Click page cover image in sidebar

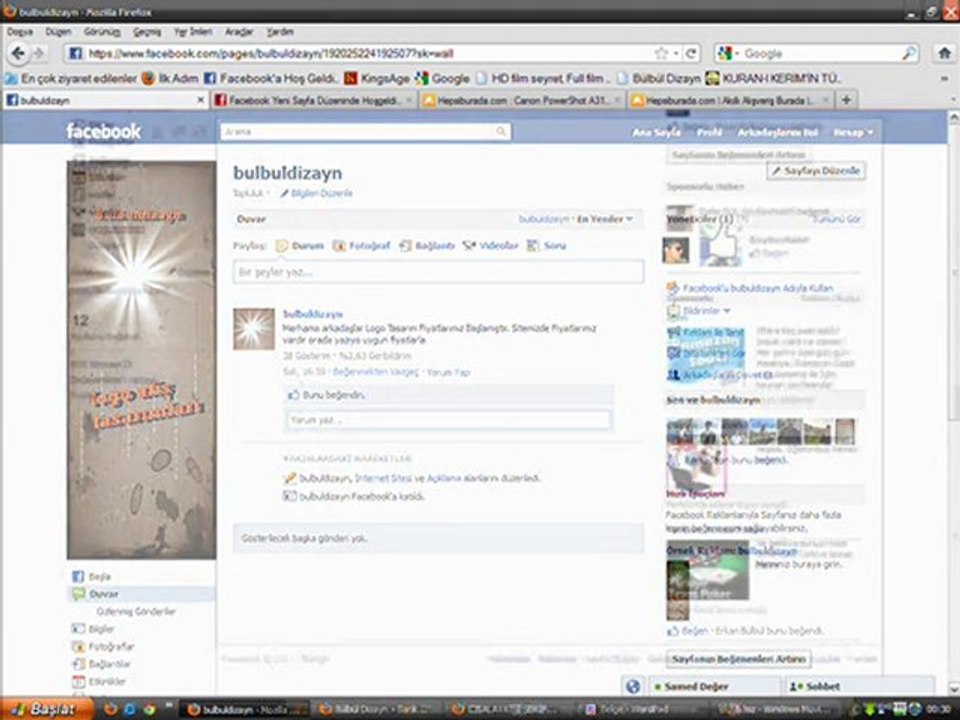pyautogui.click(x=141, y=360)
